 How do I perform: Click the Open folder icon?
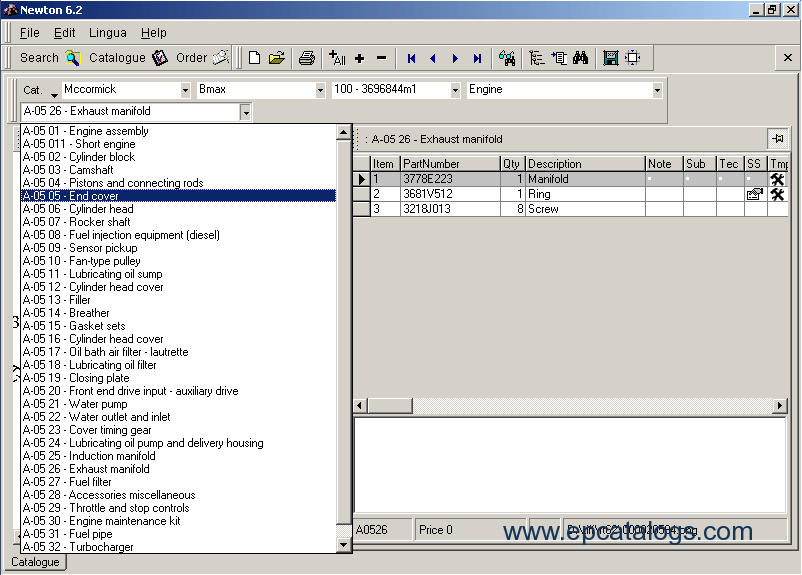277,58
